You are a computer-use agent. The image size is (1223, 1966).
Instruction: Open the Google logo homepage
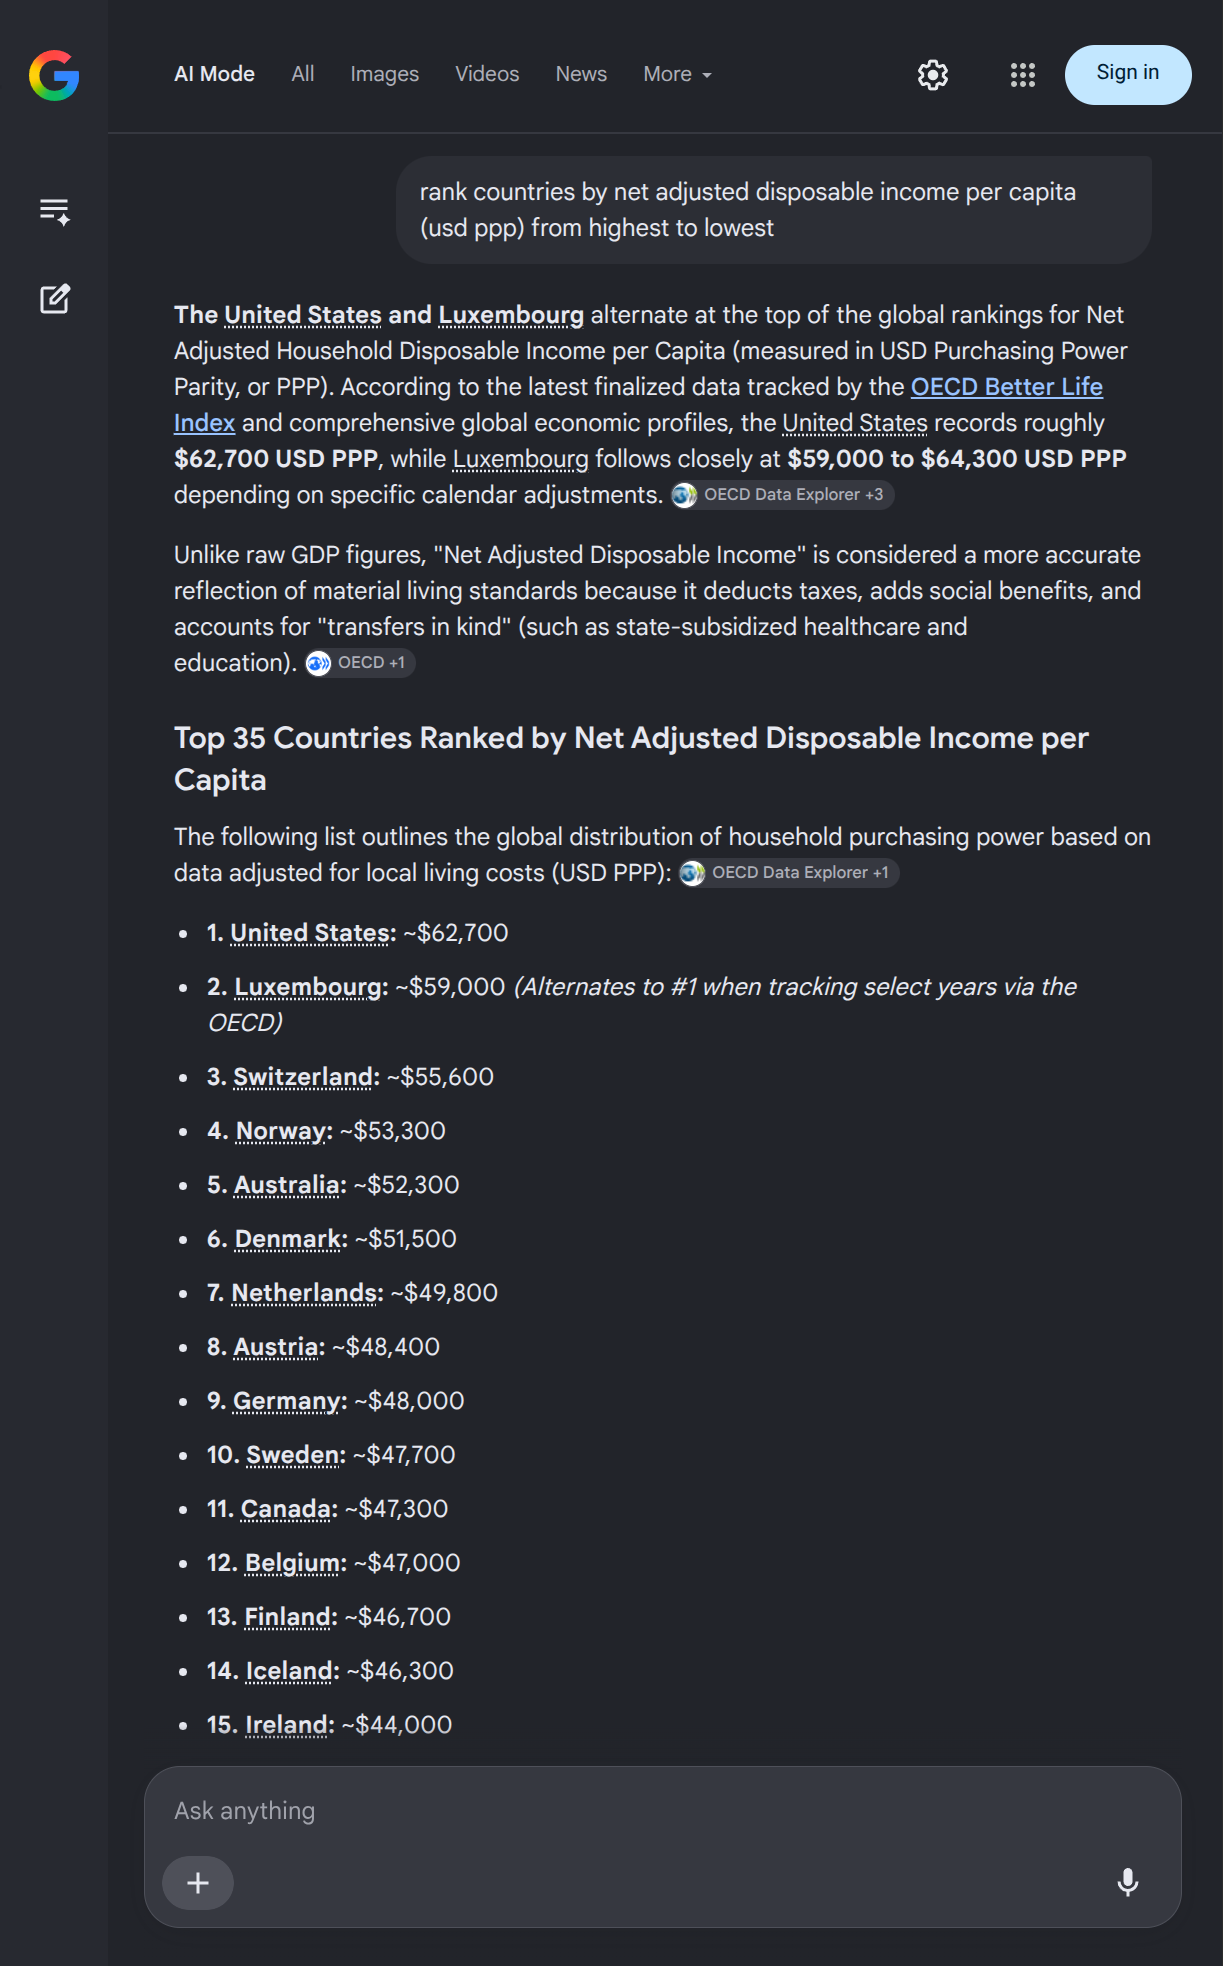[54, 75]
